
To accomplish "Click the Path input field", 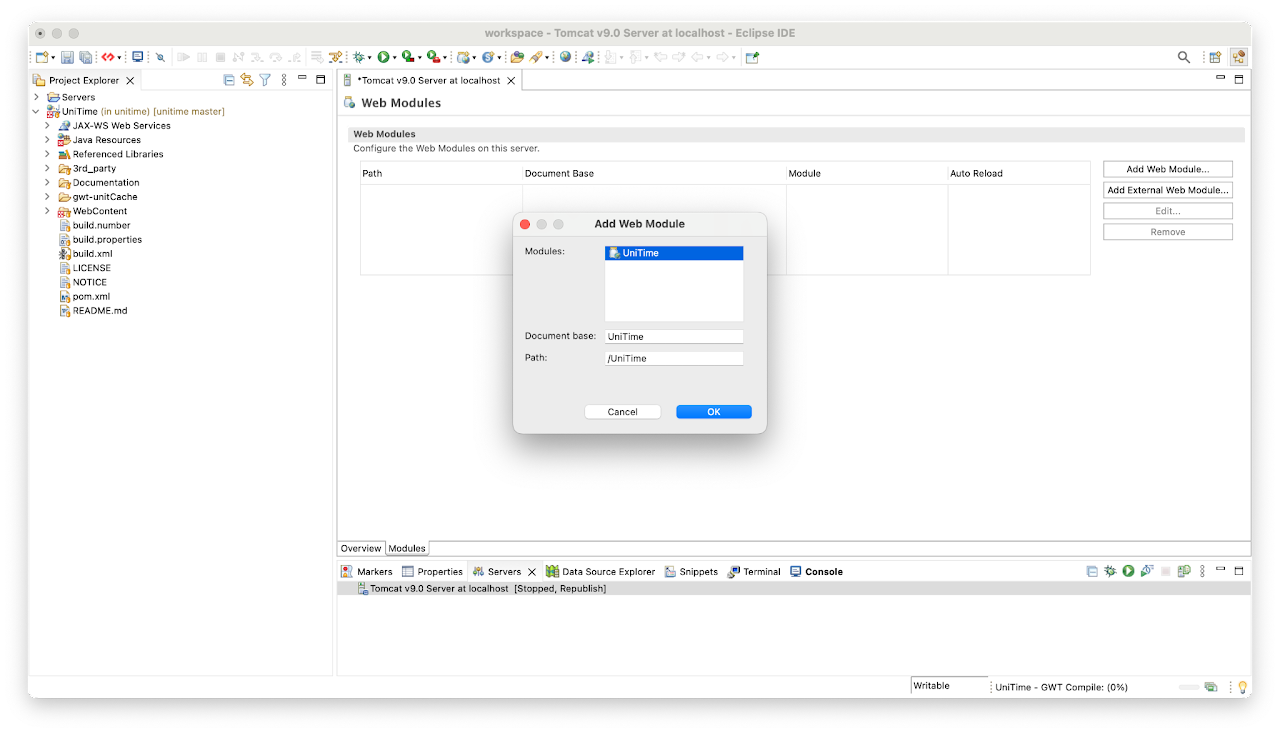I will 674,358.
